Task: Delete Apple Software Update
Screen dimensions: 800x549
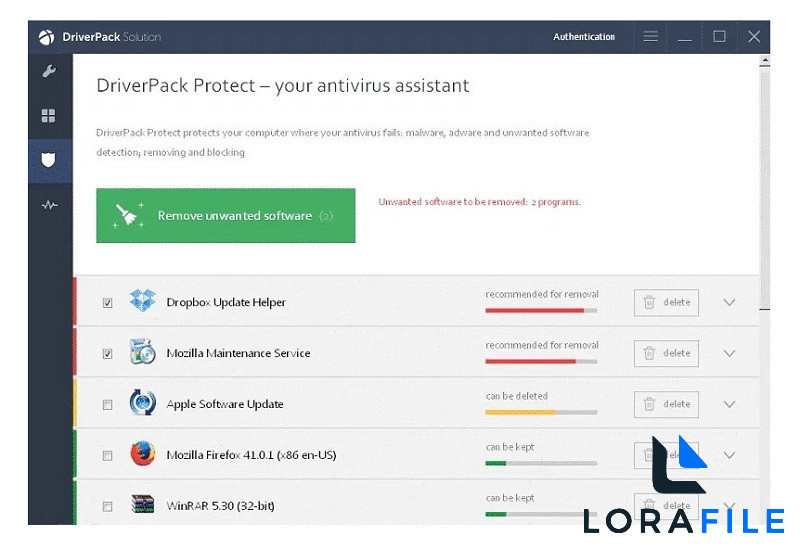Action: pyautogui.click(x=666, y=405)
